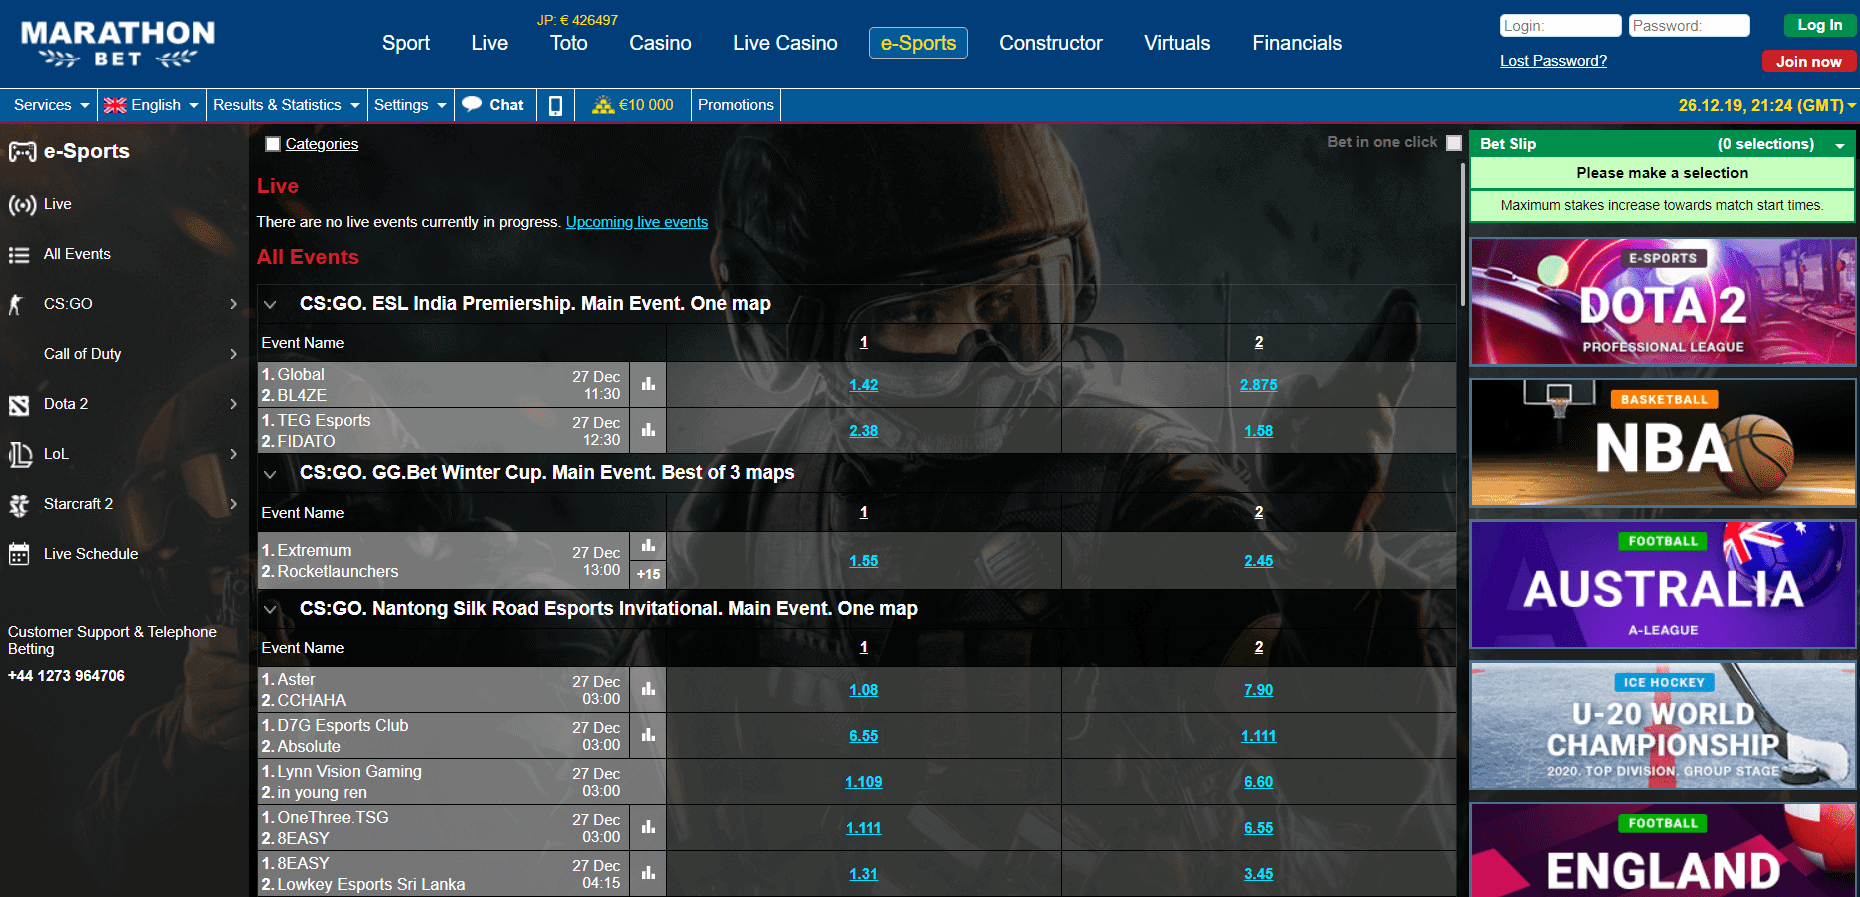Open the Dota 2 Professional League banner
Viewport: 1860px width, 897px height.
click(x=1663, y=302)
